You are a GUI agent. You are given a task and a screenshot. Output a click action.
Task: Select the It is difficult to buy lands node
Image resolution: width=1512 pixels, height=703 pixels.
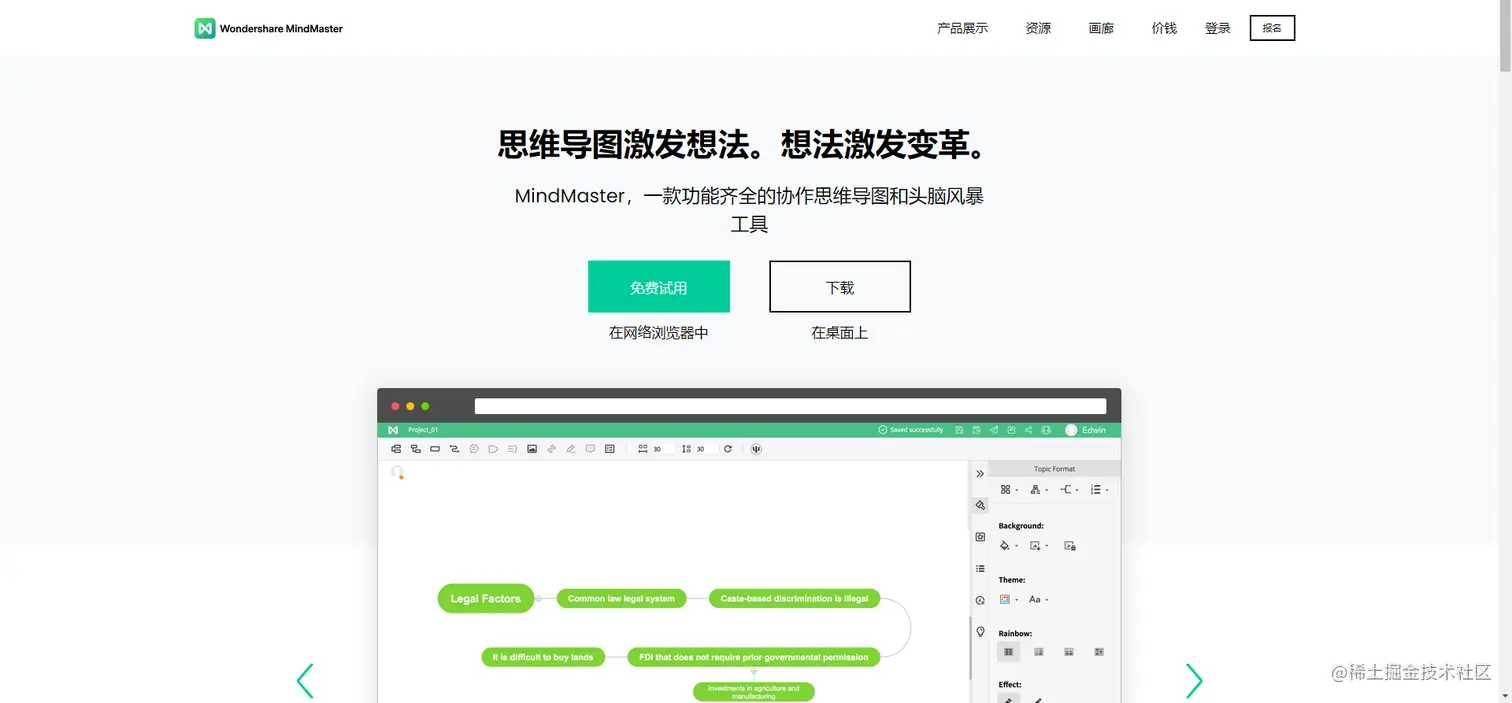(x=543, y=657)
